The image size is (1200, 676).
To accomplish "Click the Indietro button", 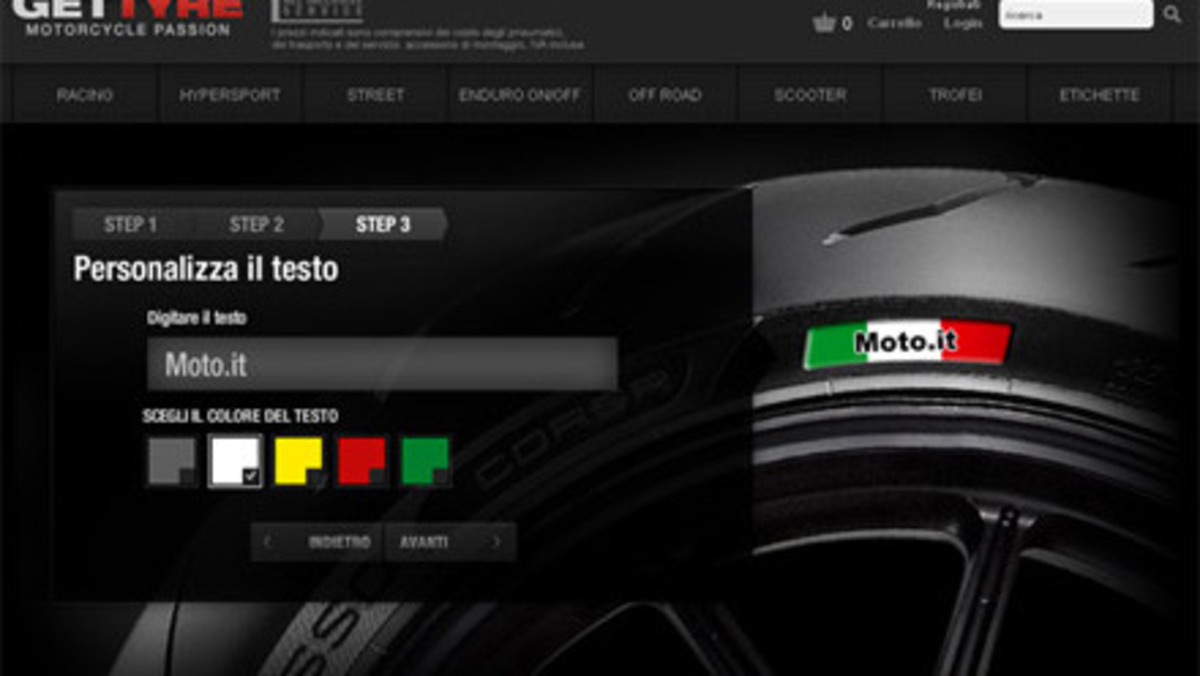I will click(317, 542).
